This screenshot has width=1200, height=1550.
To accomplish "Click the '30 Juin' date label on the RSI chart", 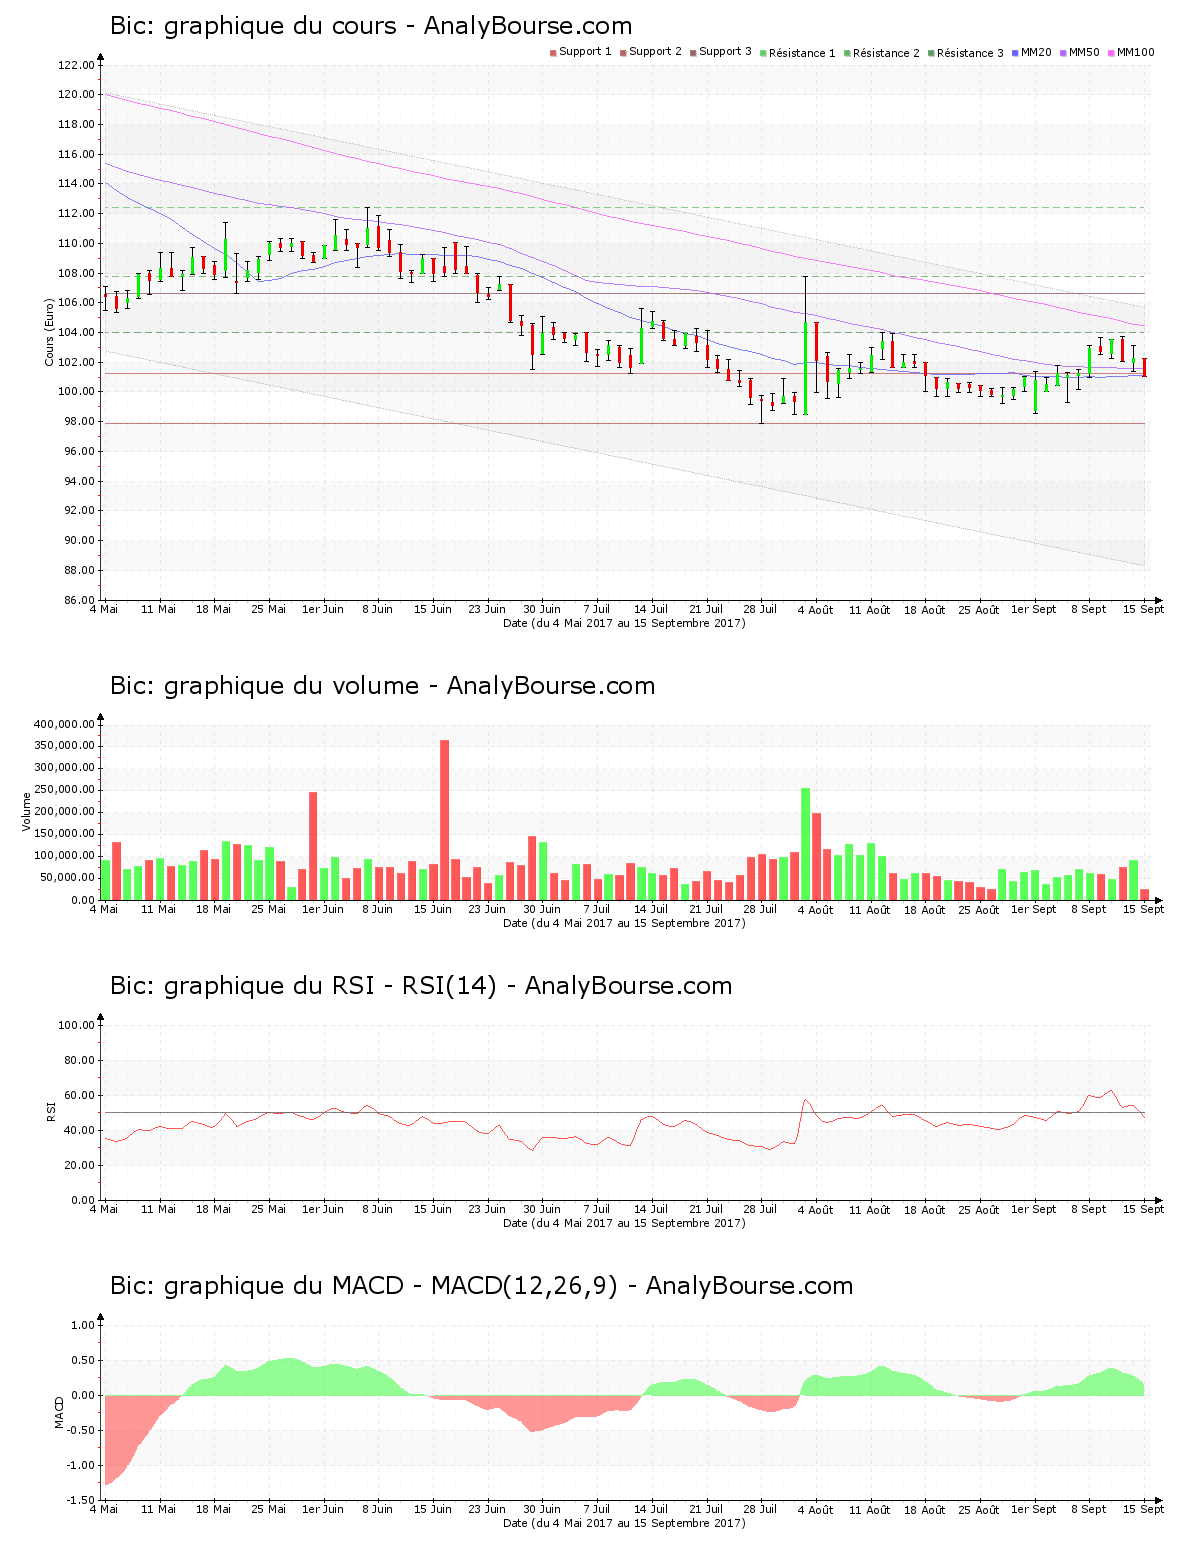I will [x=542, y=1209].
